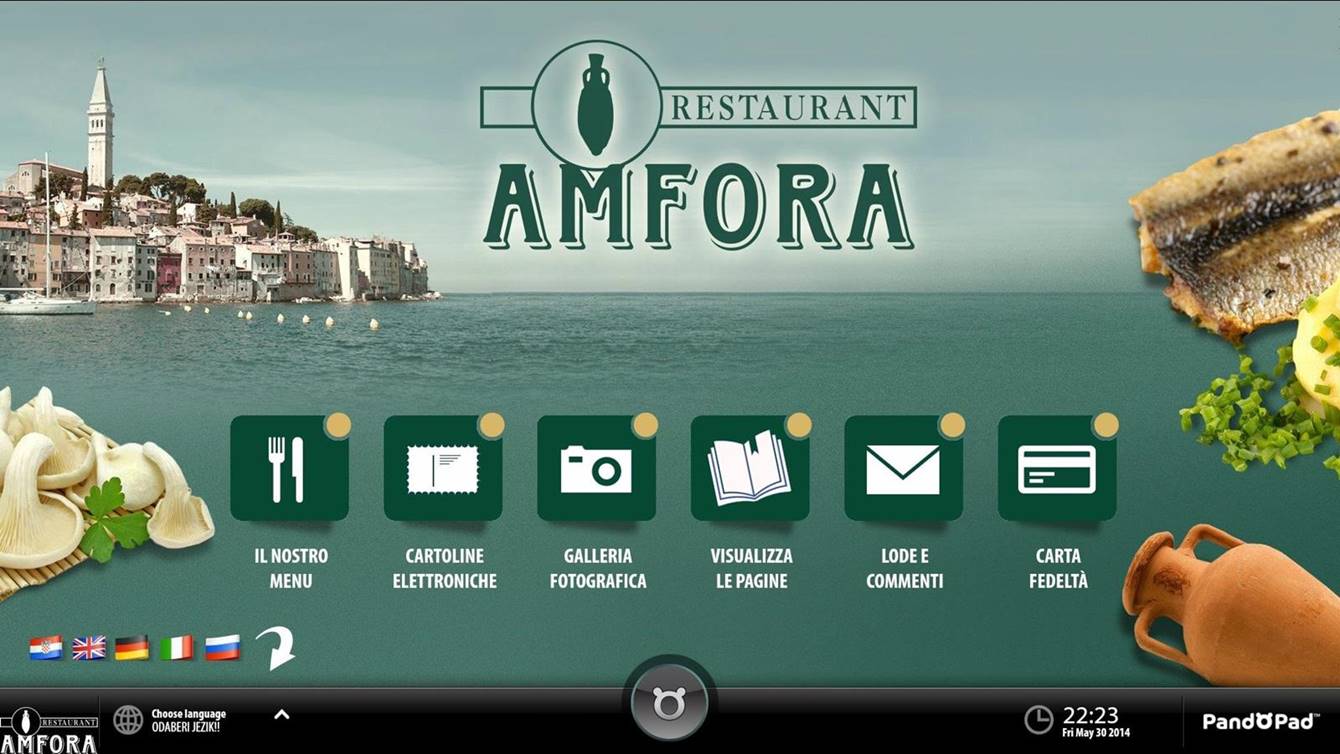
Task: Click the CARTA FEDELTÀ label
Action: (x=1058, y=568)
